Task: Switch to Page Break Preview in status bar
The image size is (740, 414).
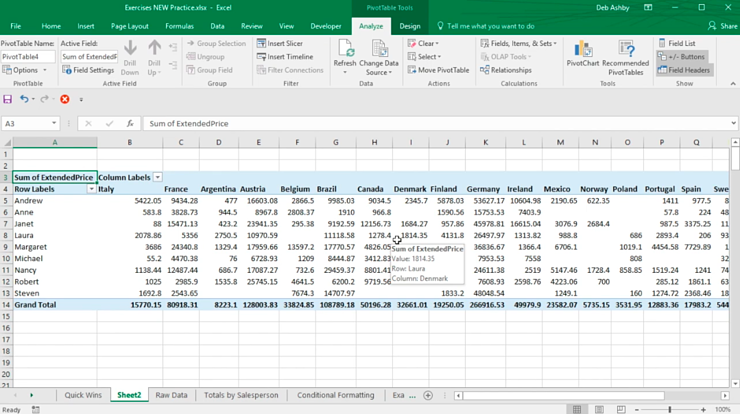Action: [x=621, y=409]
